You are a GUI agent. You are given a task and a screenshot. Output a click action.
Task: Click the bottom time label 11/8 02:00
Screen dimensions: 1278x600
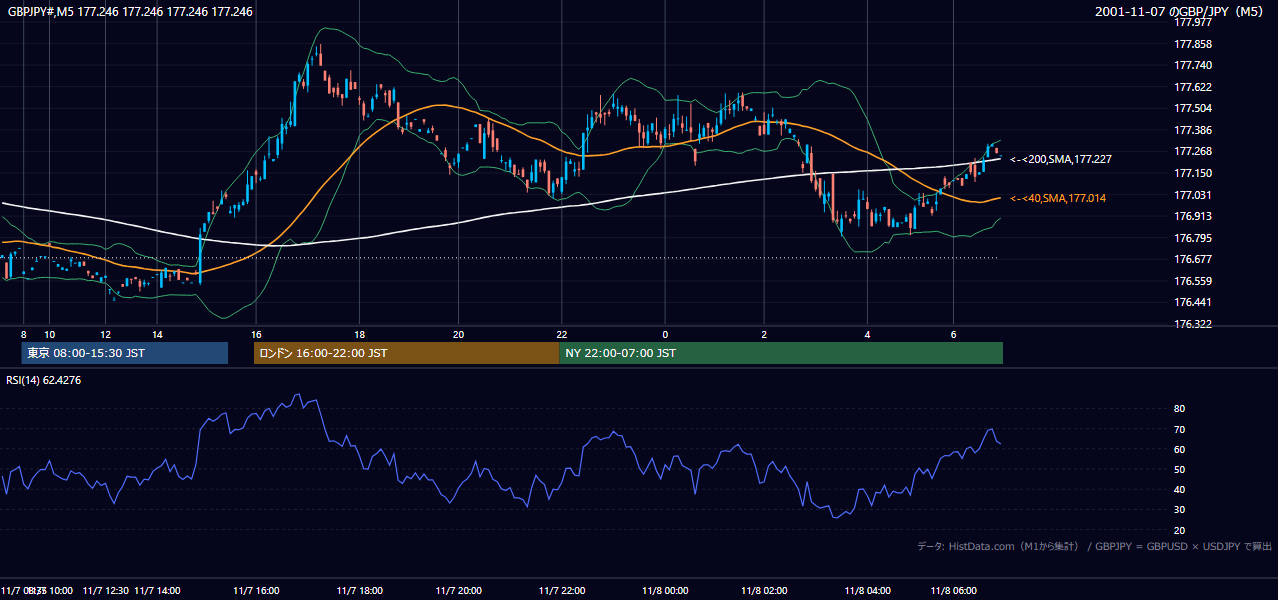pos(764,591)
